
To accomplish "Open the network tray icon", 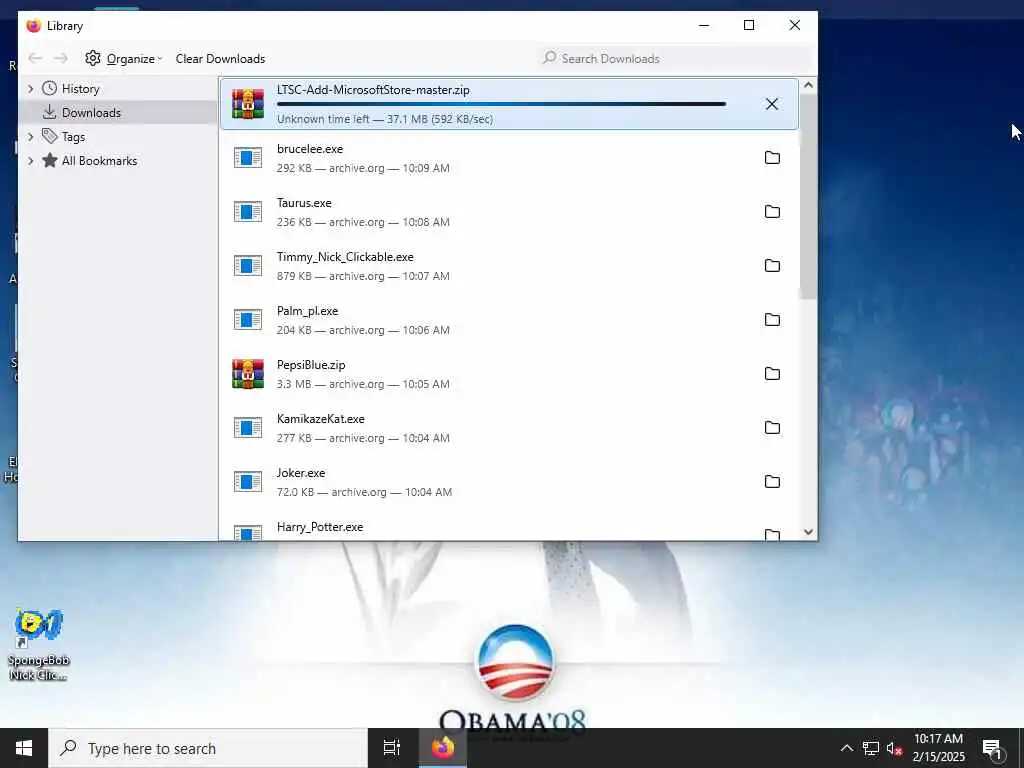I will pyautogui.click(x=871, y=748).
